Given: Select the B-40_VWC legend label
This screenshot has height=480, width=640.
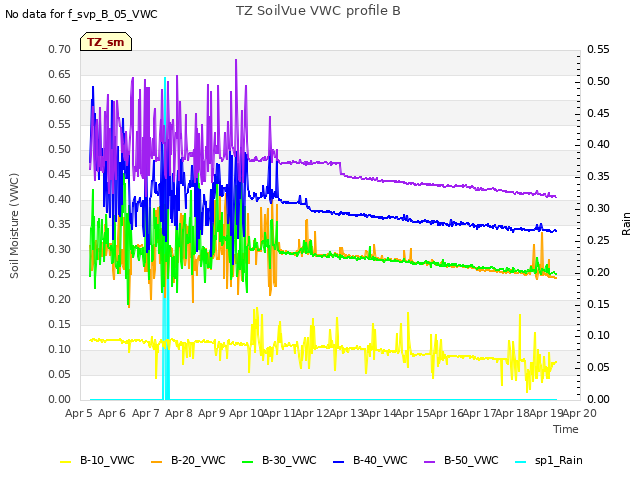Looking at the screenshot, I should [x=380, y=460].
